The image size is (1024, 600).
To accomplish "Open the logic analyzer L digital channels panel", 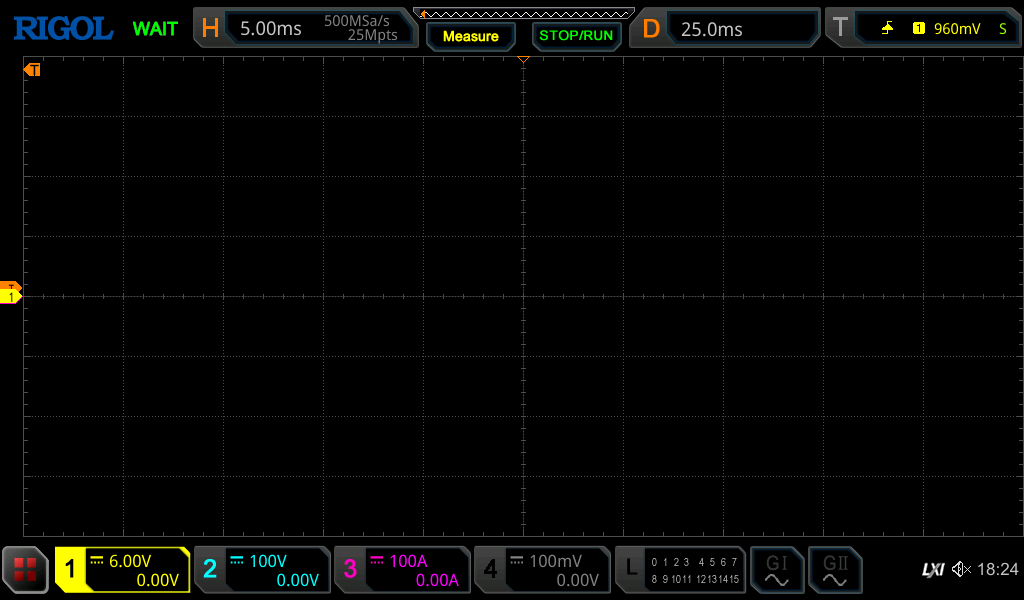I will (x=681, y=570).
